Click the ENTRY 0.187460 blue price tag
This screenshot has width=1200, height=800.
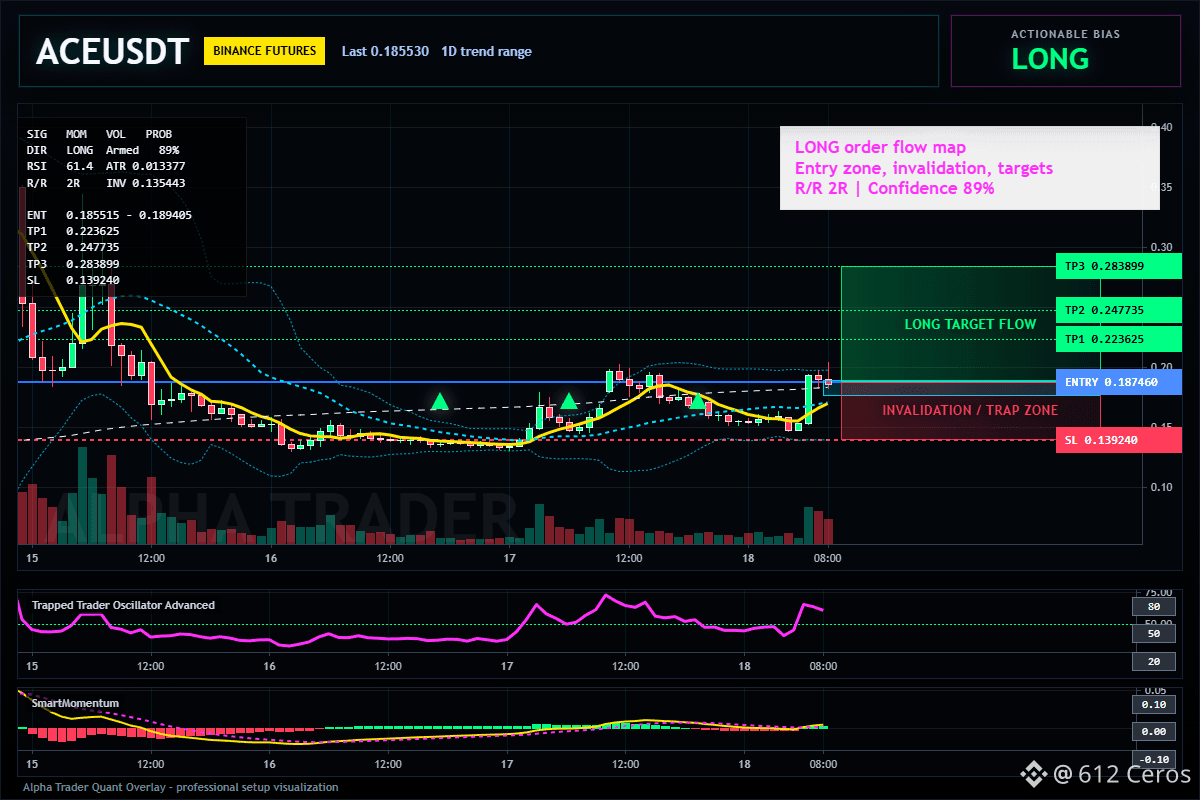coord(1119,382)
